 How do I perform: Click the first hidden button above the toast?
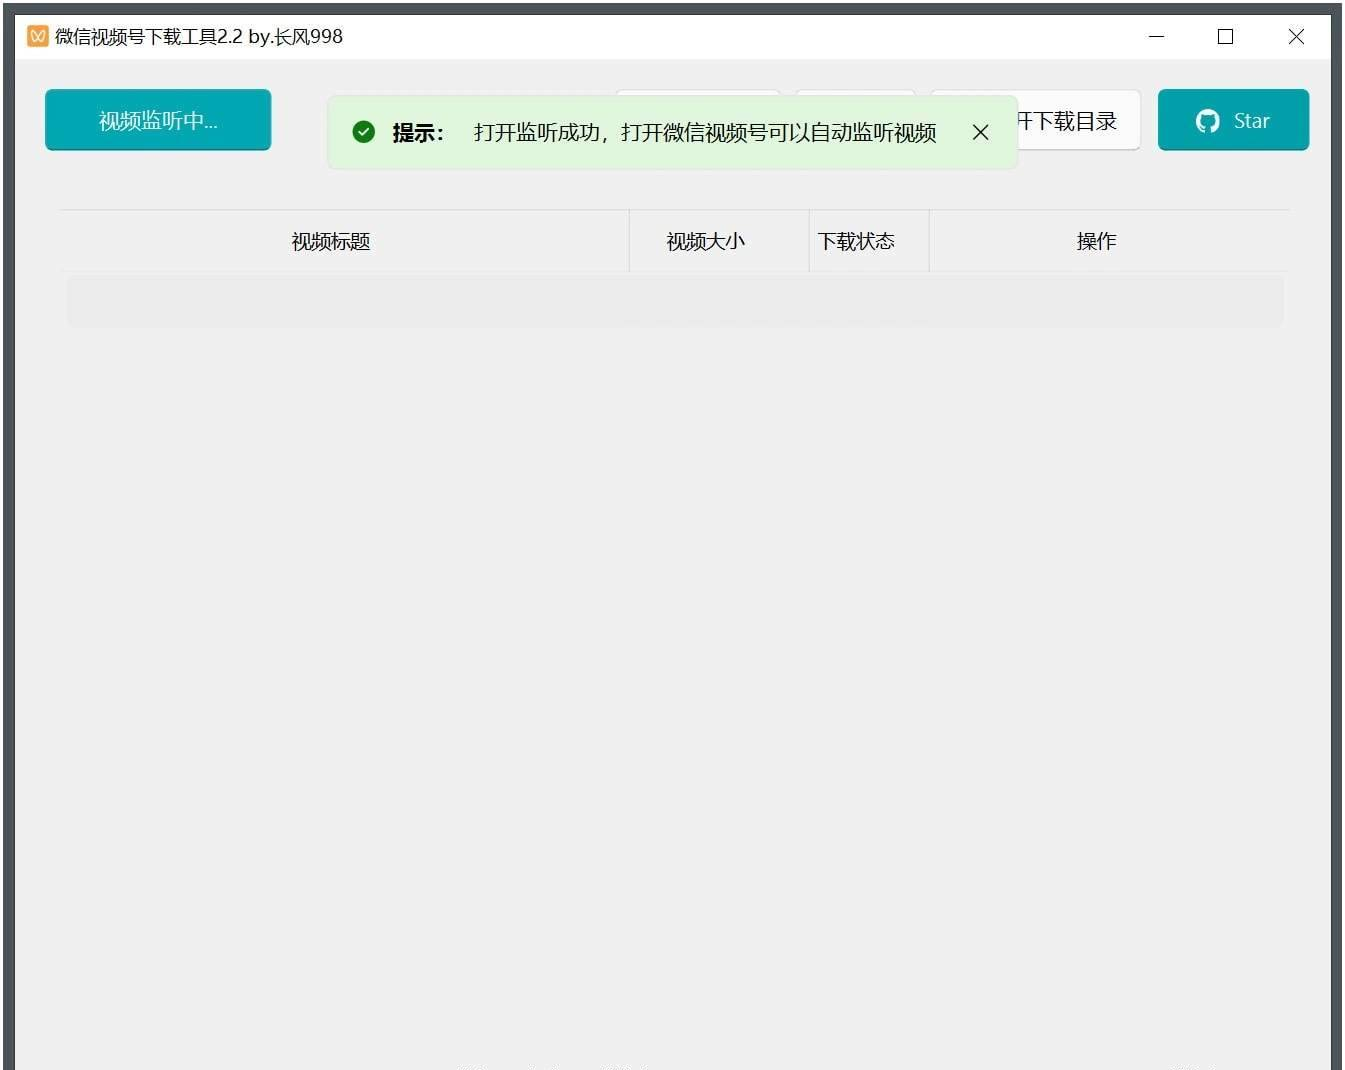(697, 93)
